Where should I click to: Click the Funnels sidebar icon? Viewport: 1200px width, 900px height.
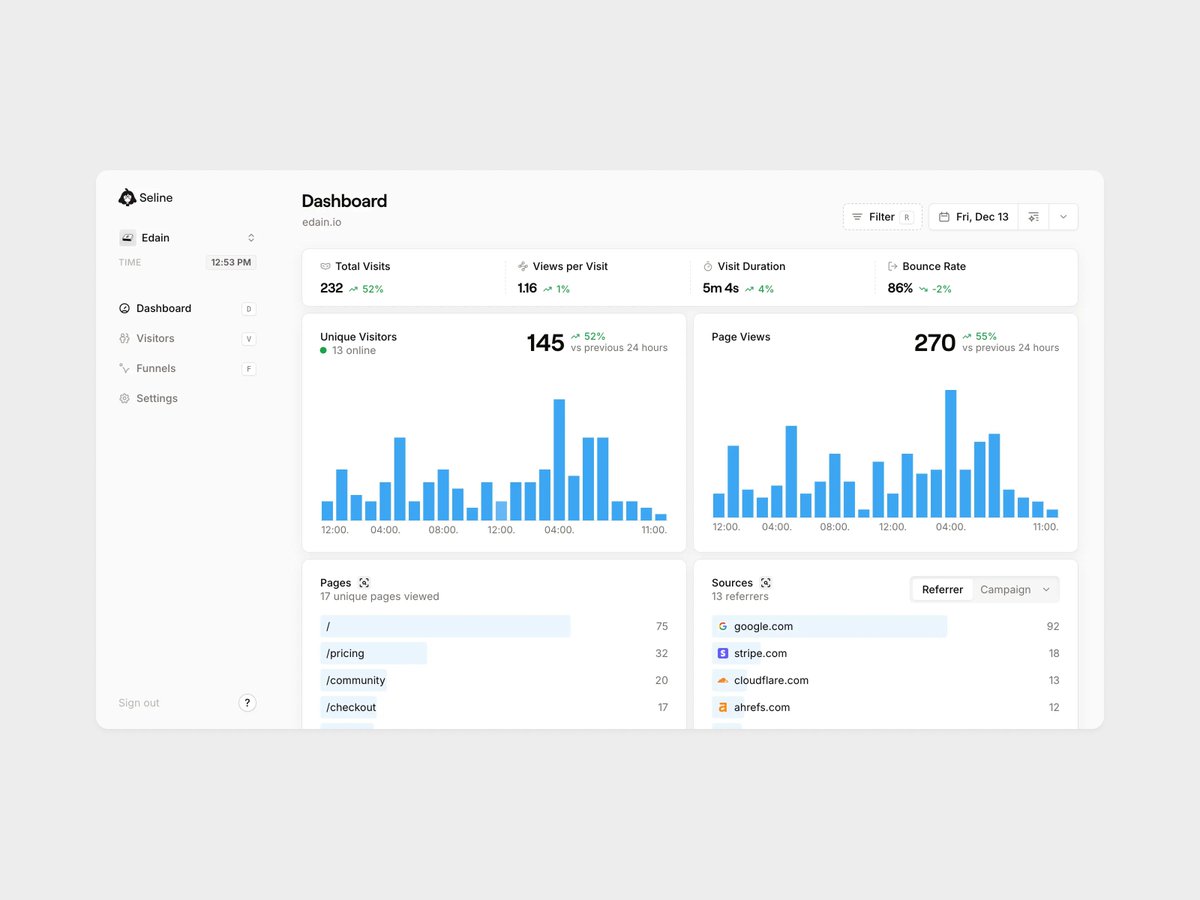coord(124,369)
